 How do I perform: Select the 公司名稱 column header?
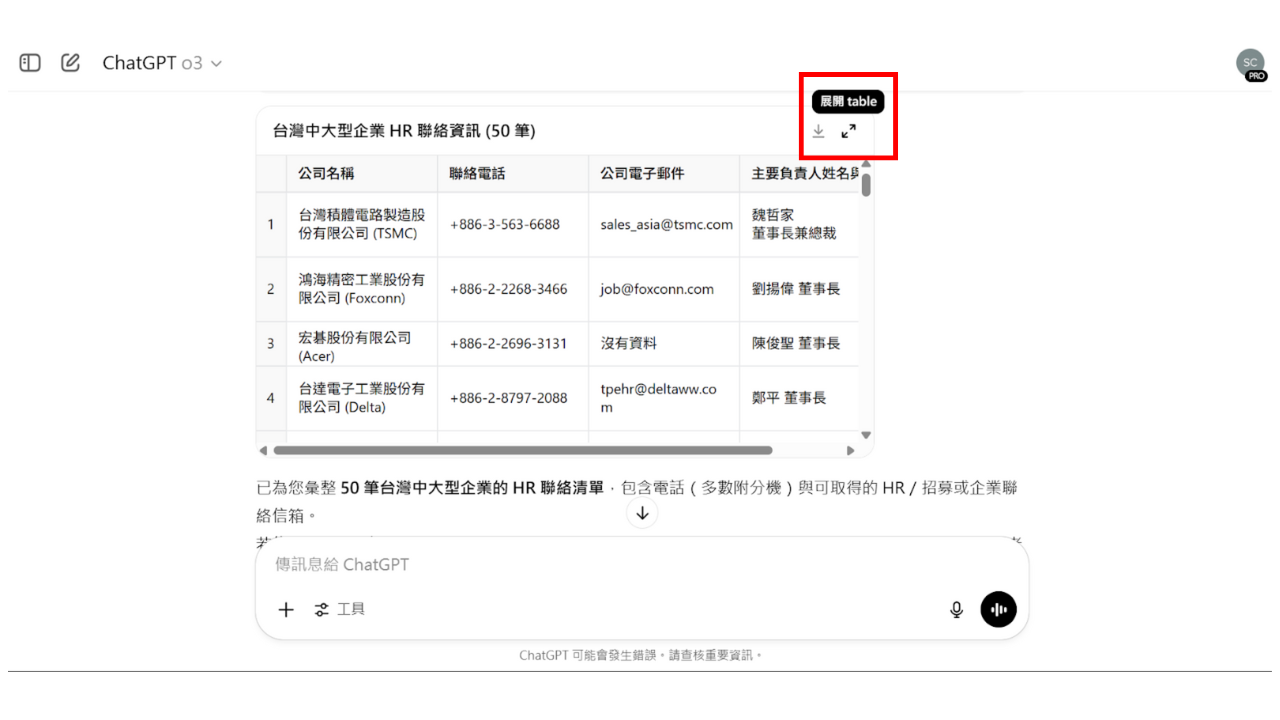coord(362,173)
